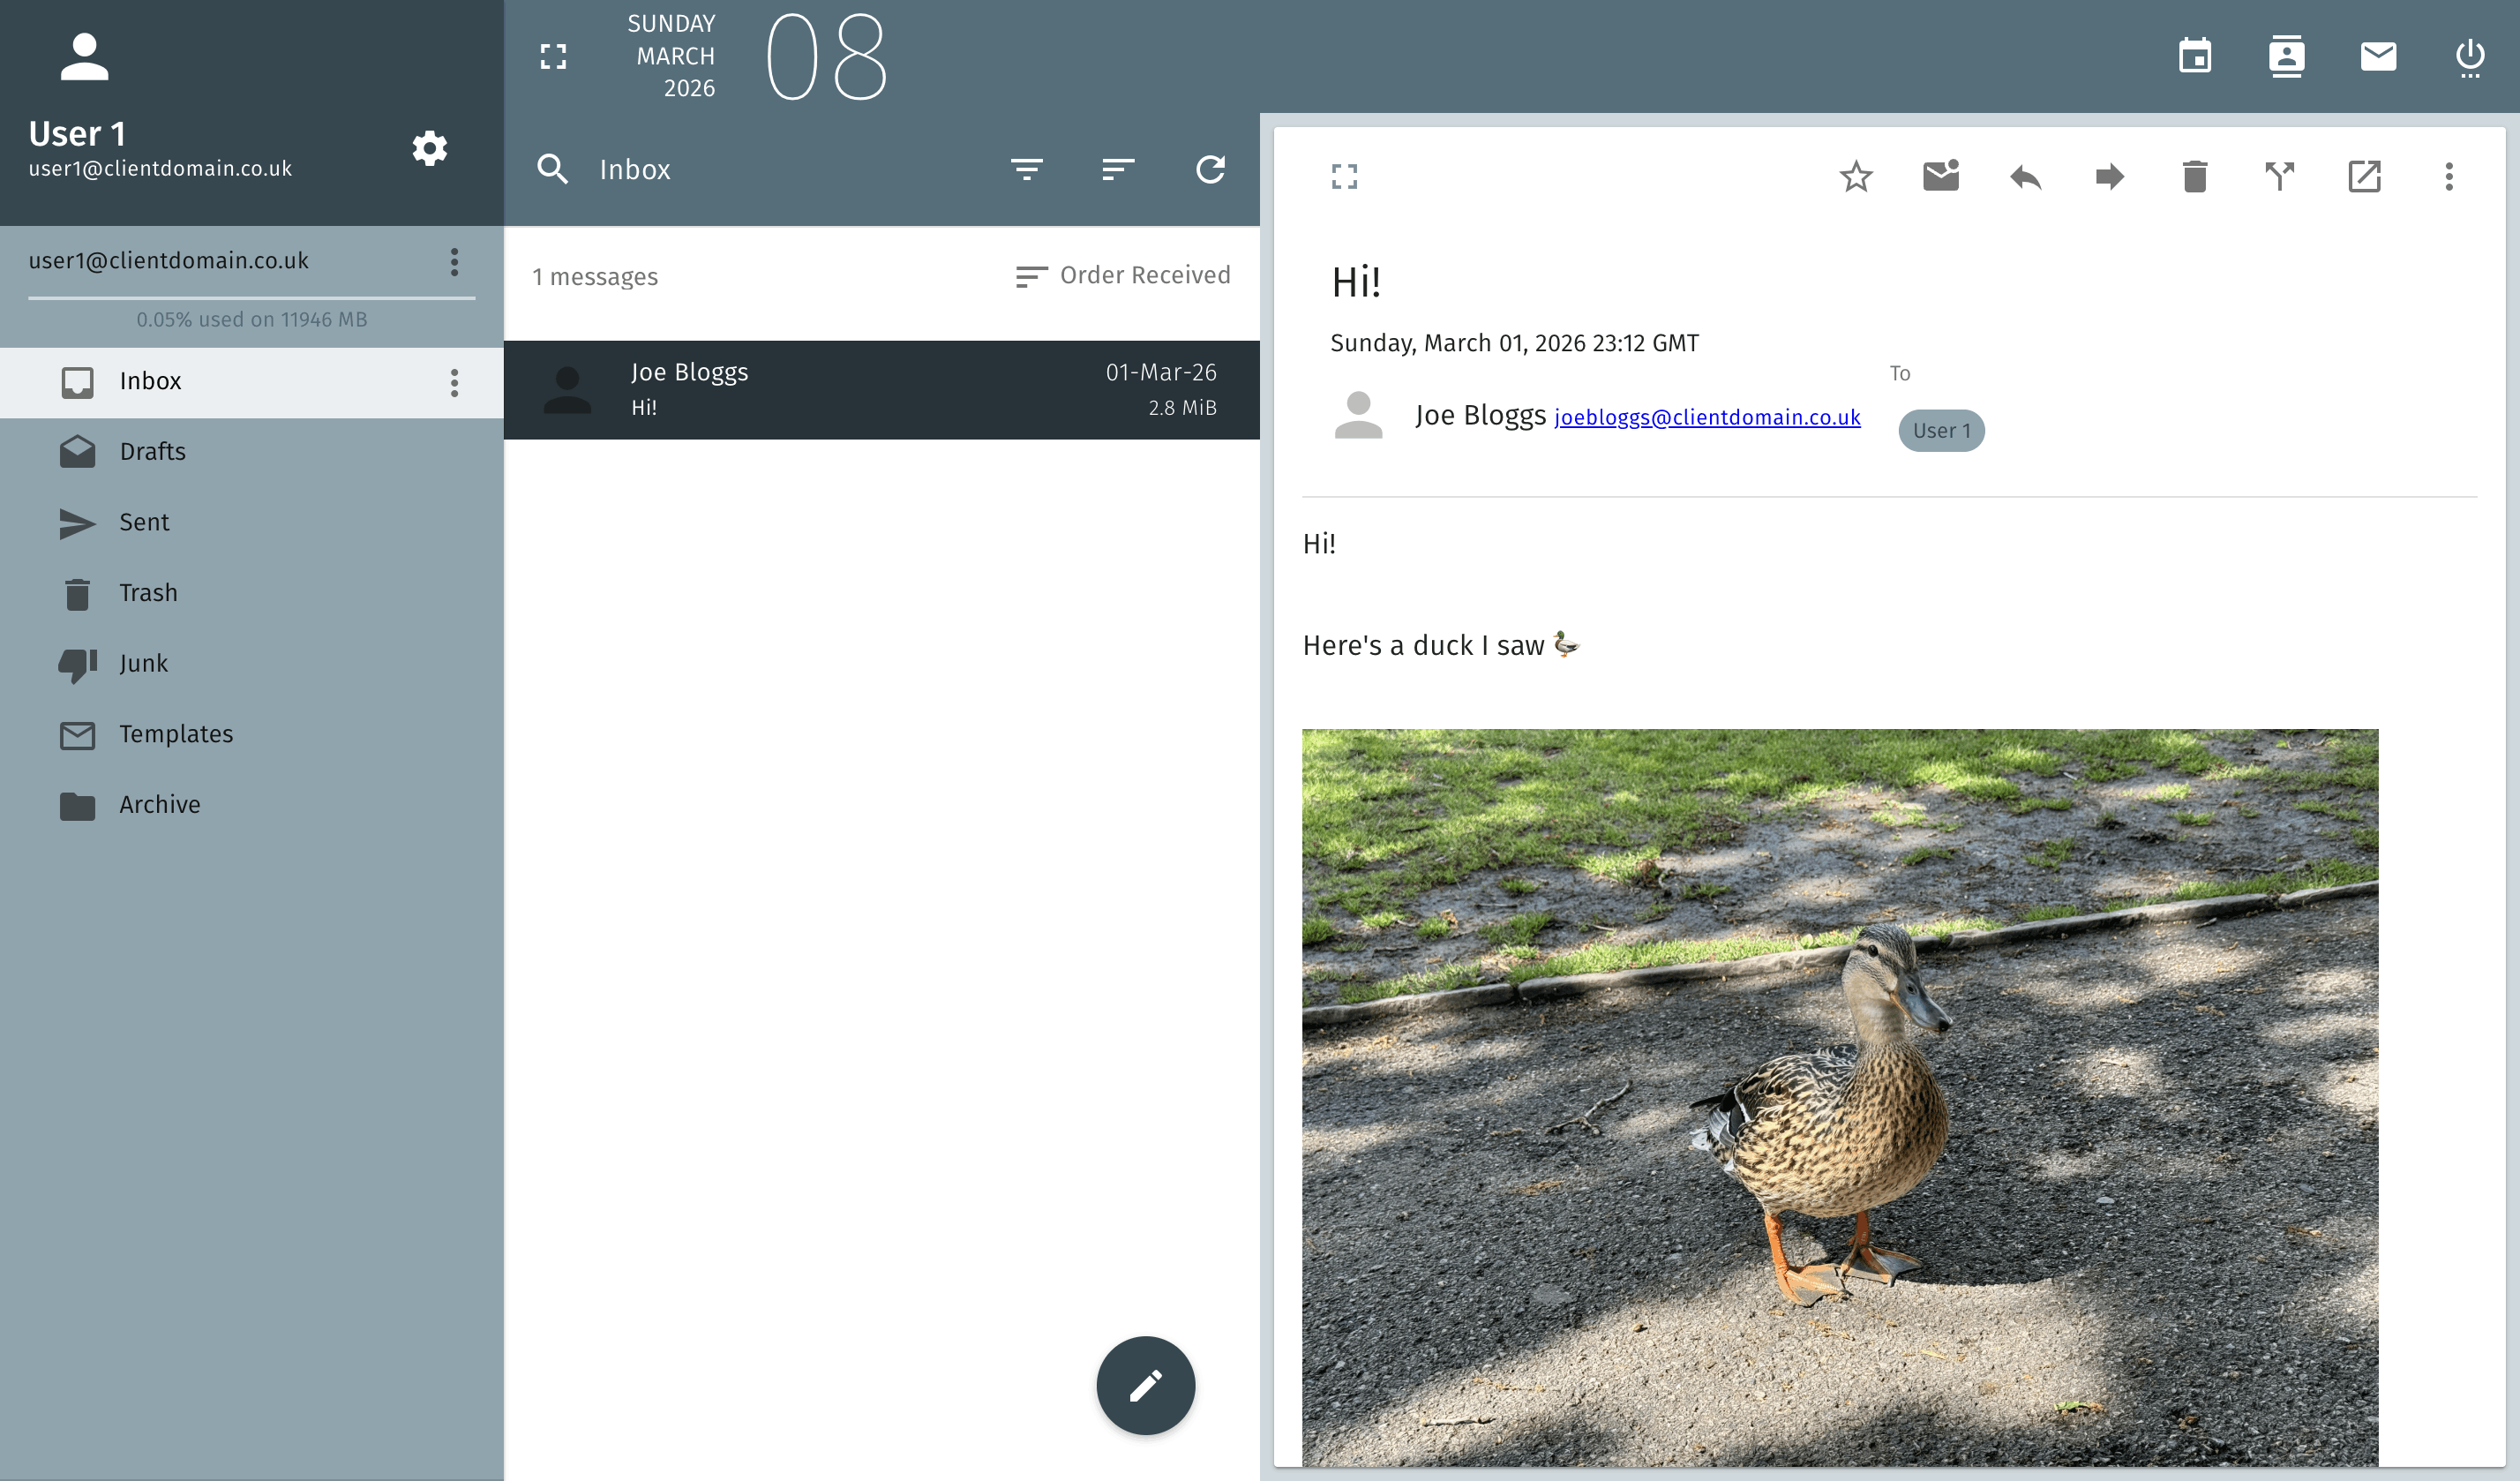Open the message filter icon
This screenshot has height=1481, width=2520.
[1027, 169]
